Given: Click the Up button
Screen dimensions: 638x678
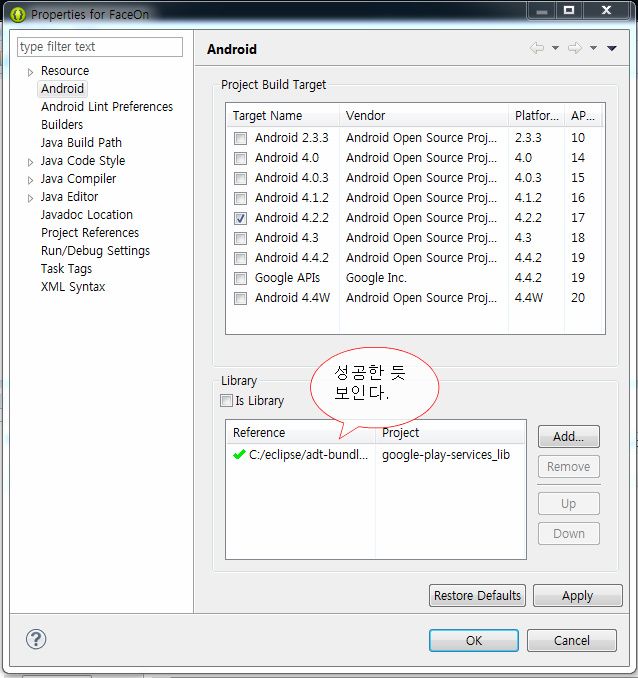Looking at the screenshot, I should [x=568, y=504].
